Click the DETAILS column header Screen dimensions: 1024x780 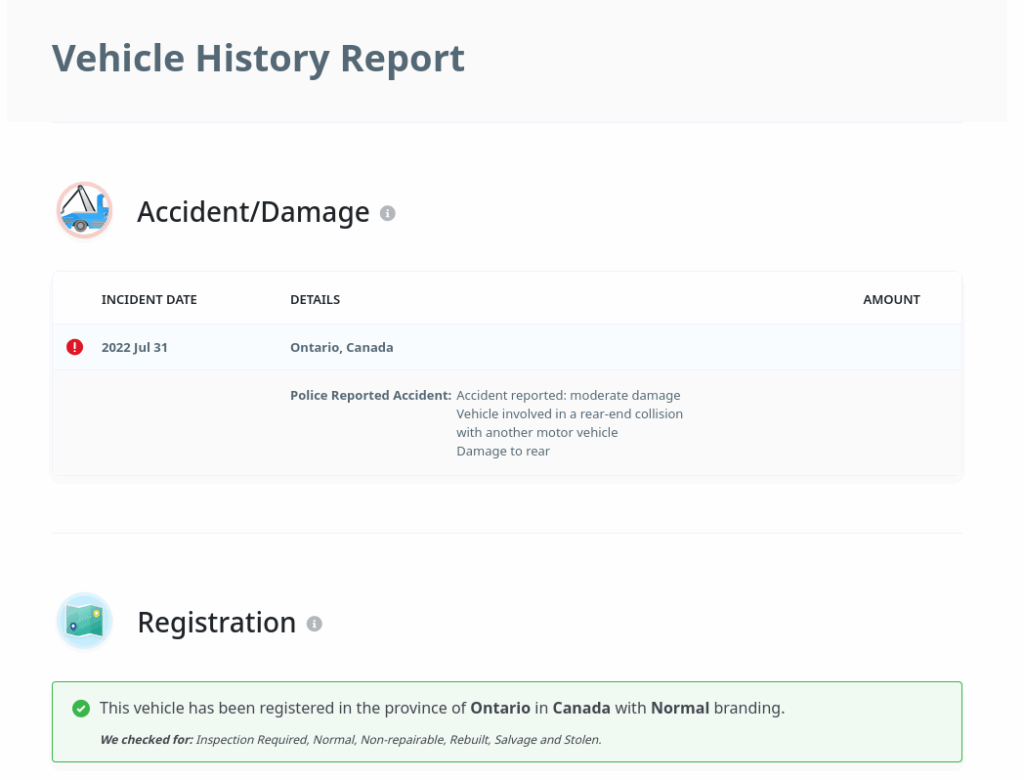click(315, 300)
